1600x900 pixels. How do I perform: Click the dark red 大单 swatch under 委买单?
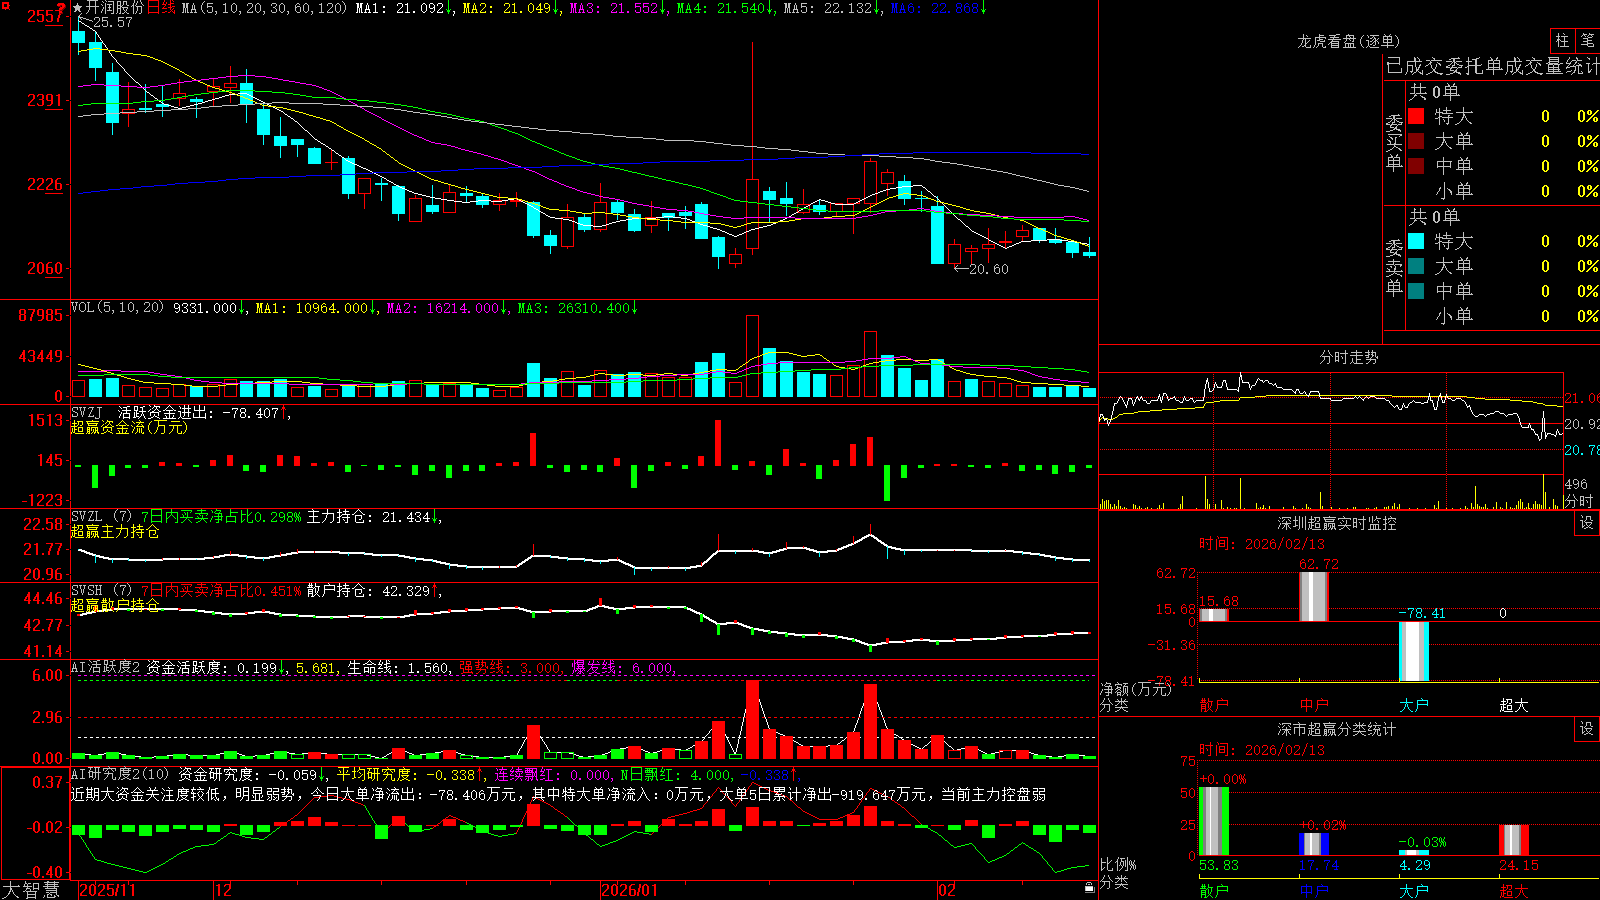coord(1416,141)
